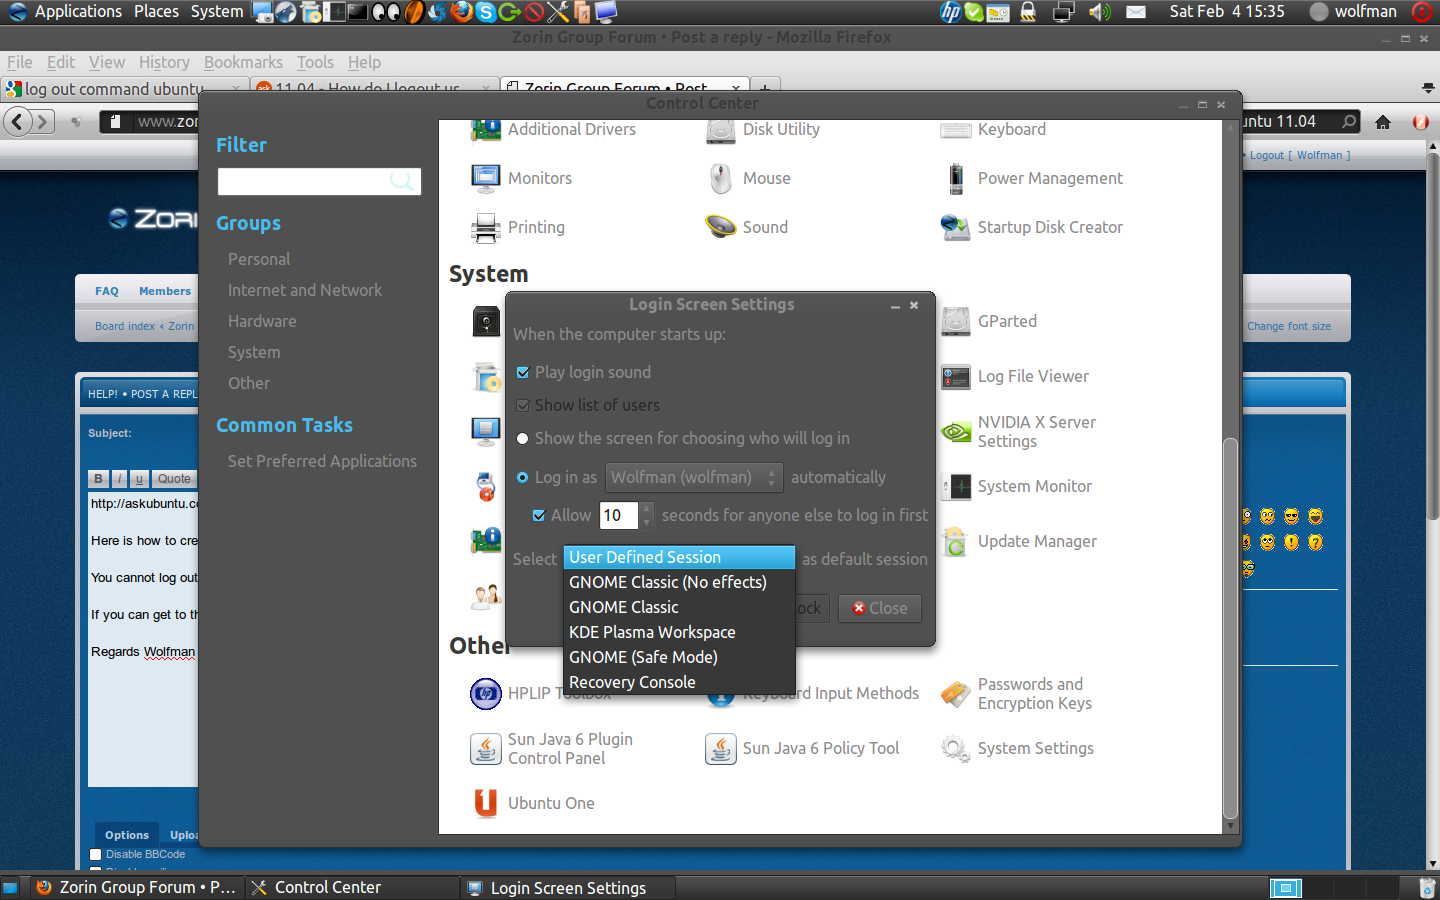The height and width of the screenshot is (900, 1440).
Task: Open the forum Members link
Action: (x=165, y=291)
